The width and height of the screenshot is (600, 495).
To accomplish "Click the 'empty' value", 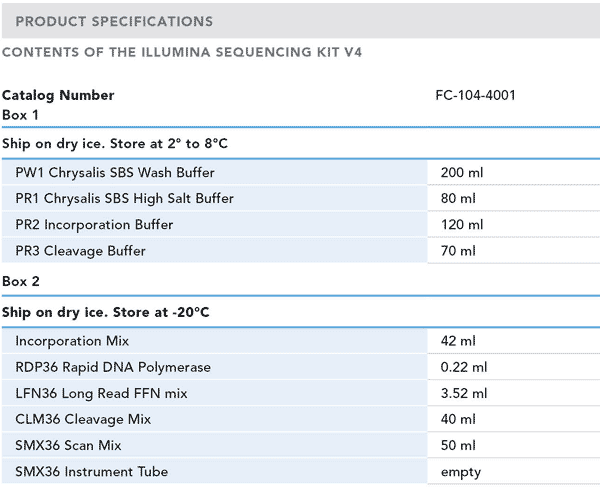I will click(461, 472).
